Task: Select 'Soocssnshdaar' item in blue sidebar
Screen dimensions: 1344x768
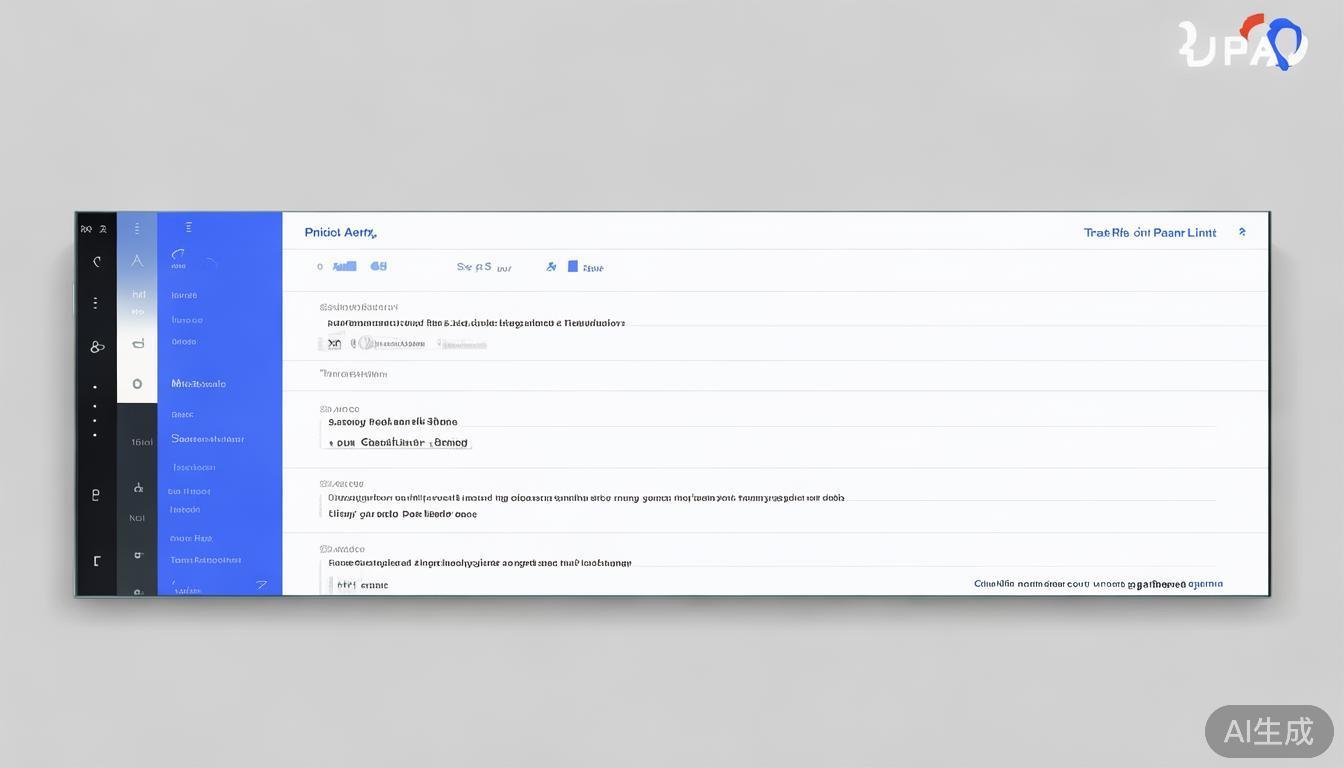Action: click(x=207, y=439)
